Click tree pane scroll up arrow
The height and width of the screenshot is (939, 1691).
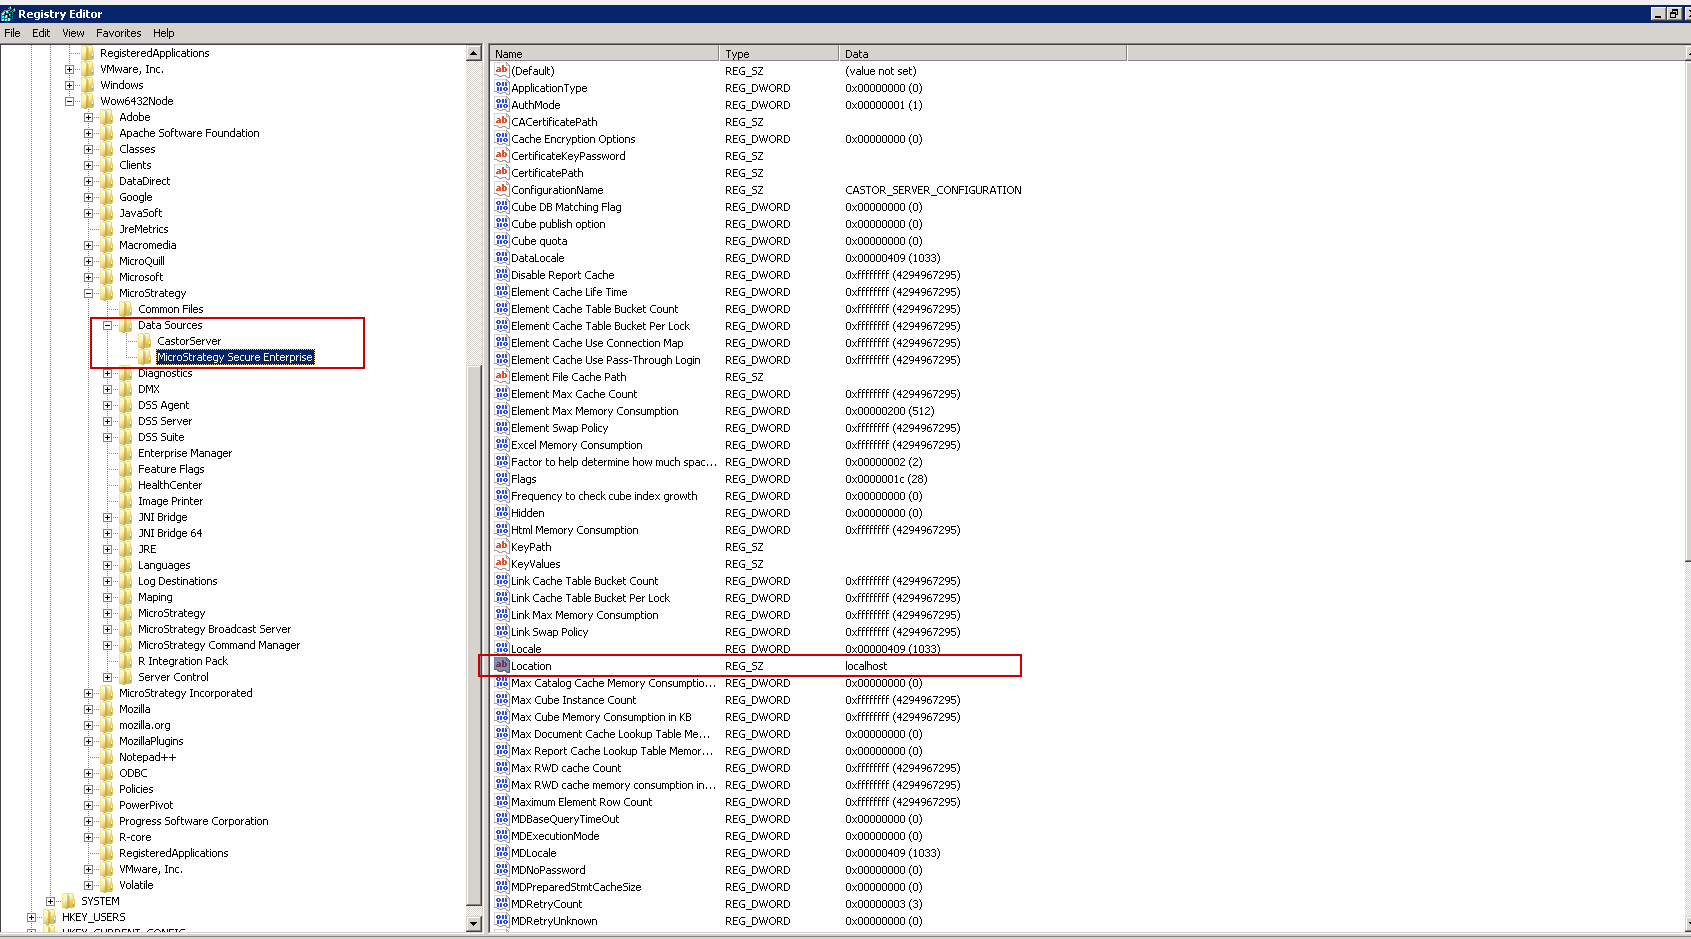click(x=474, y=53)
